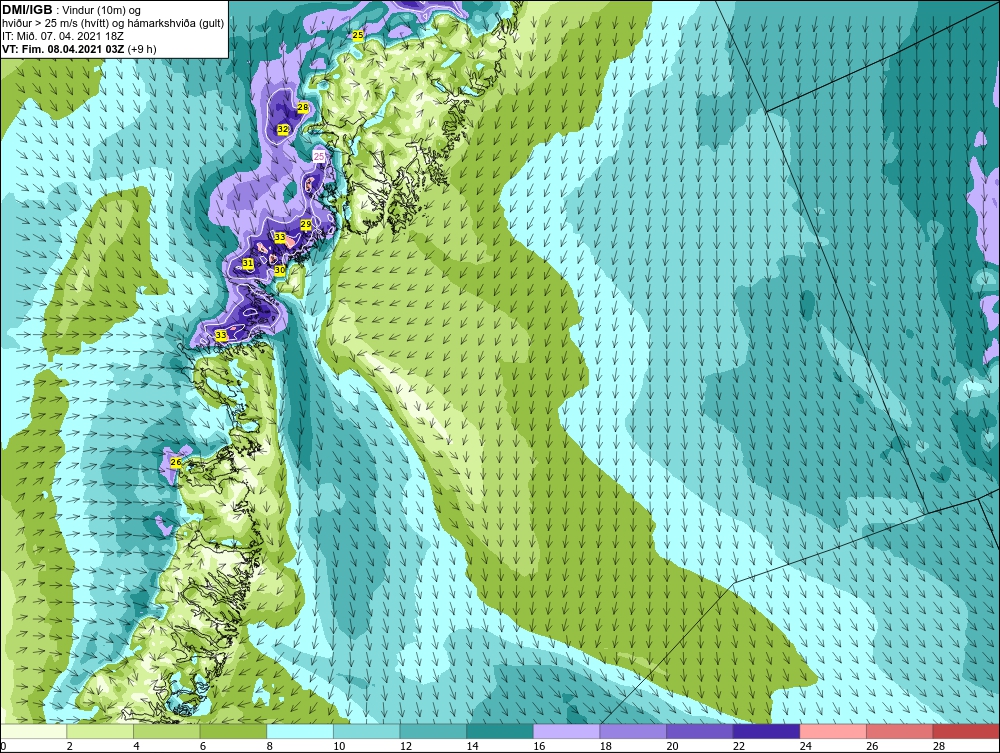This screenshot has width=1000, height=753.
Task: Click the yellow 30 gust label
Action: click(279, 270)
